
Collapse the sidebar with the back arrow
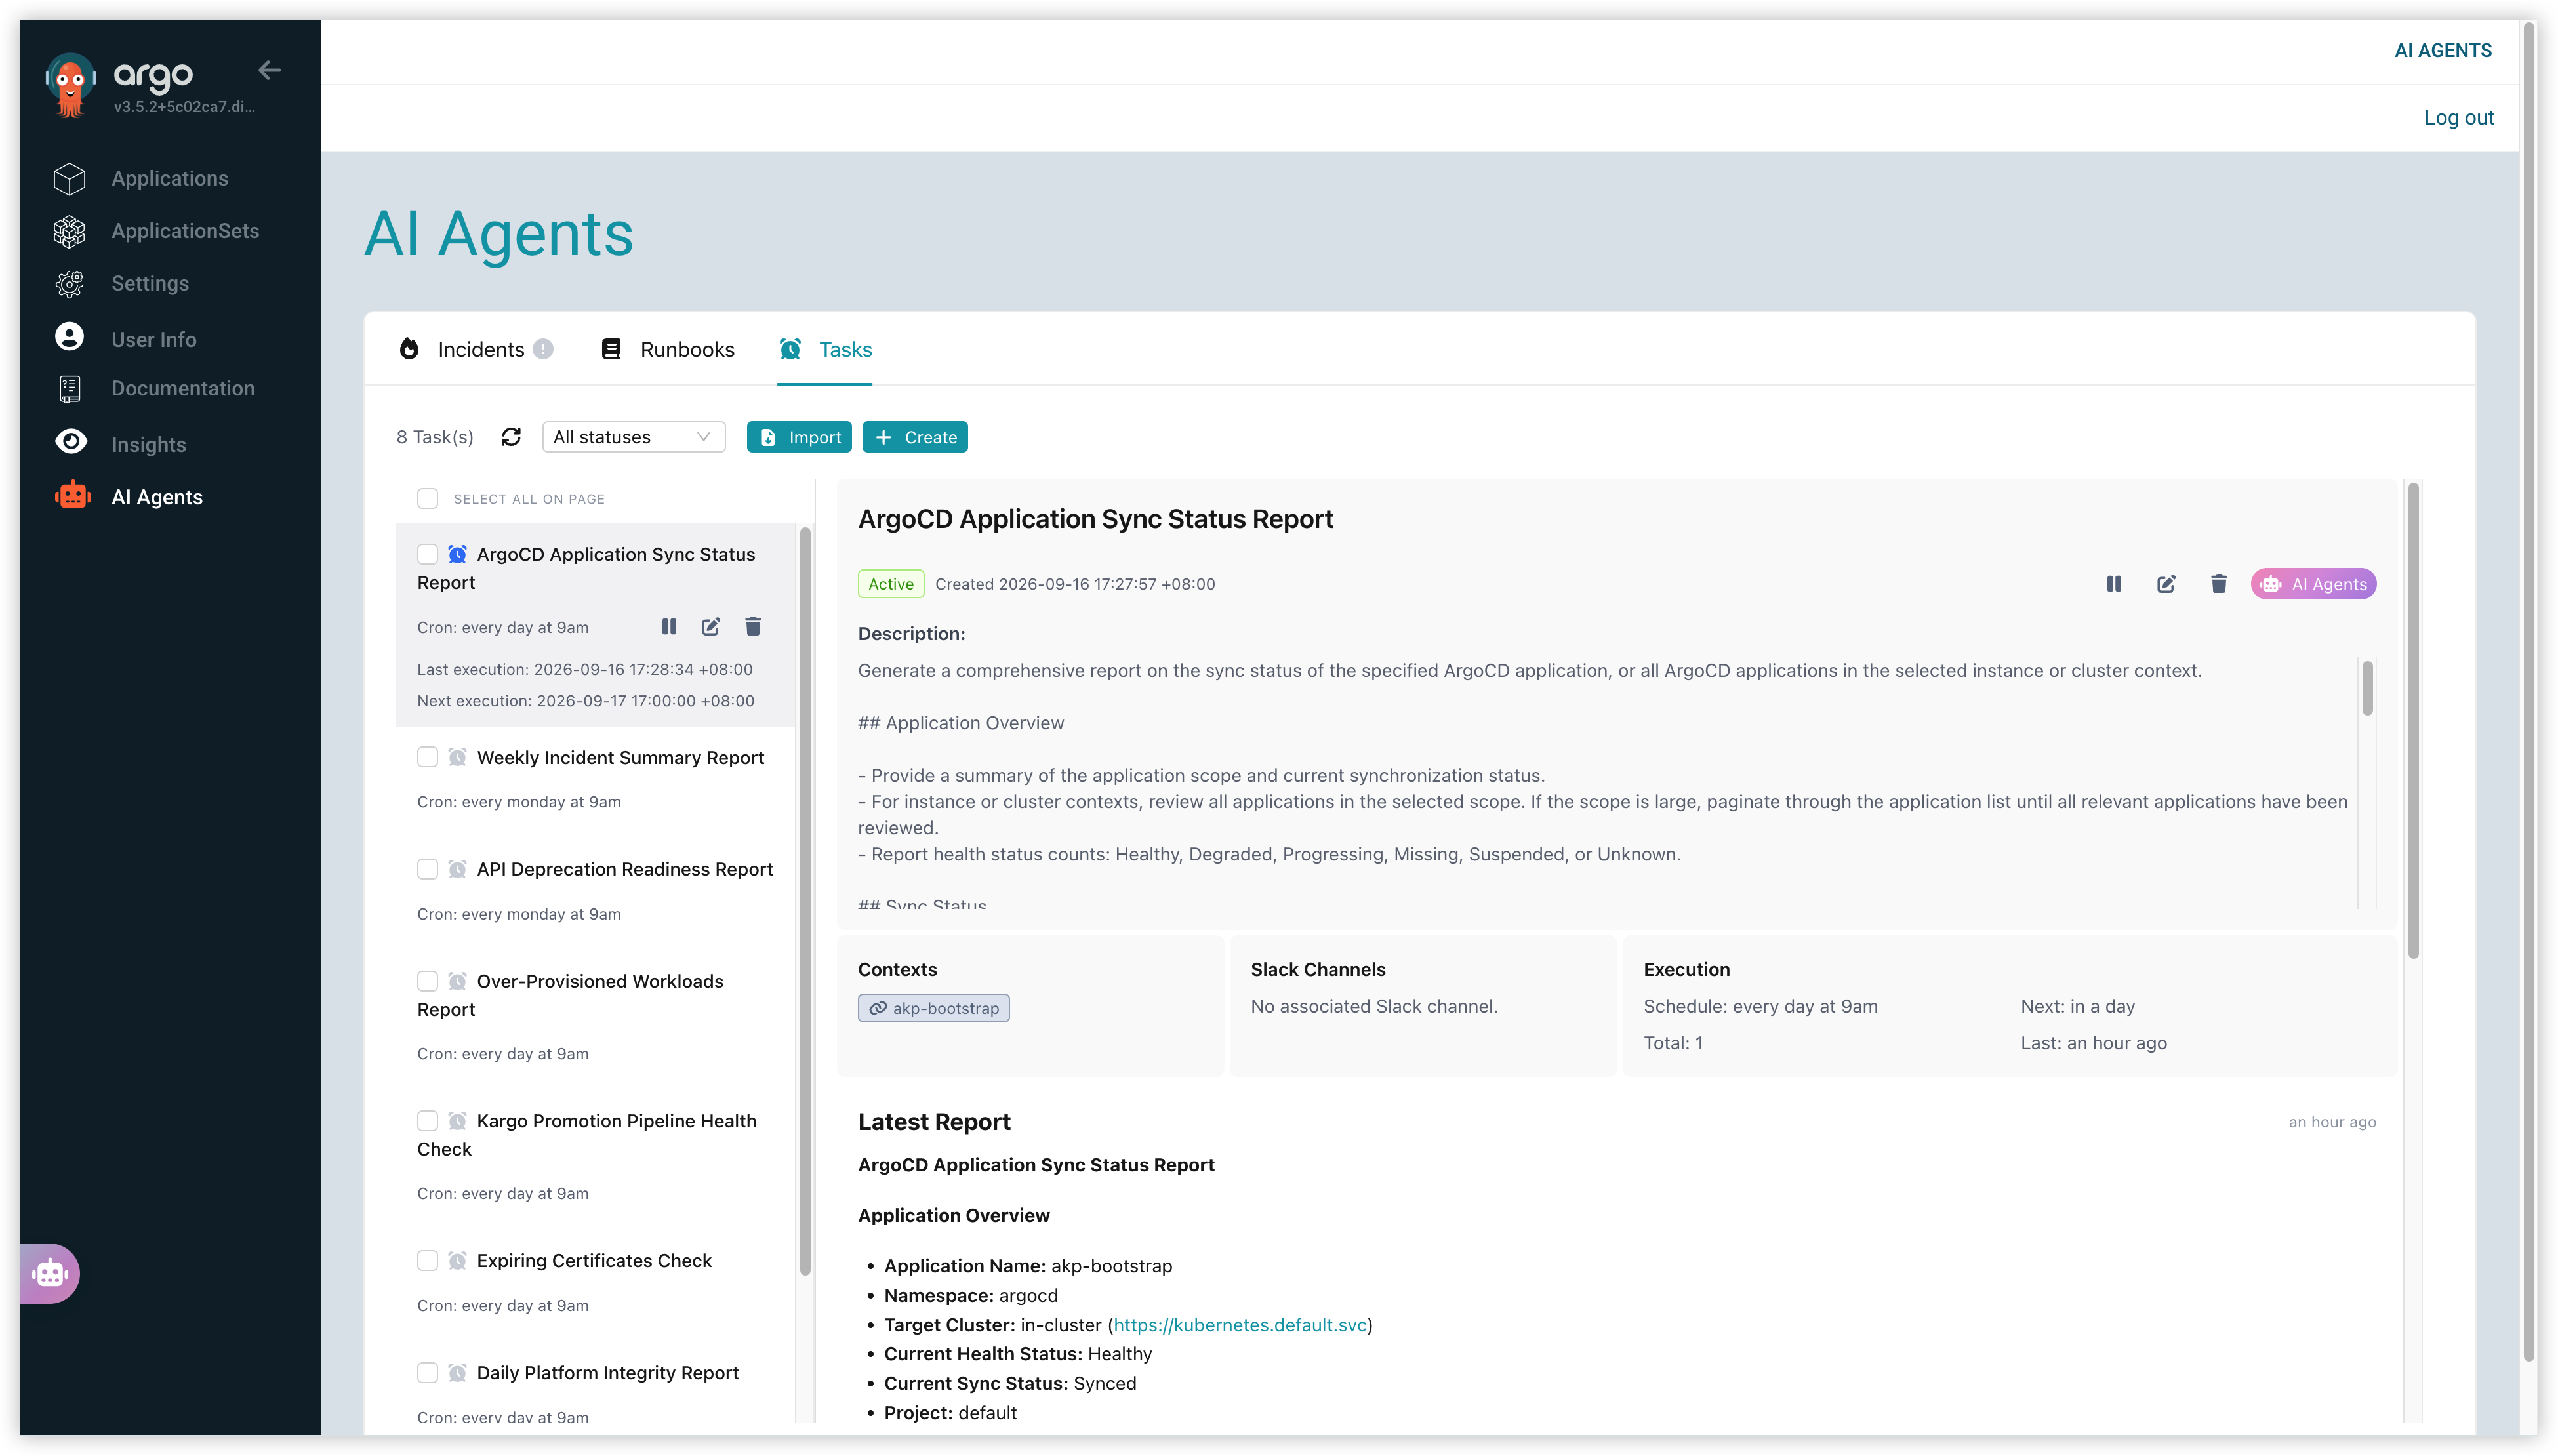tap(269, 70)
